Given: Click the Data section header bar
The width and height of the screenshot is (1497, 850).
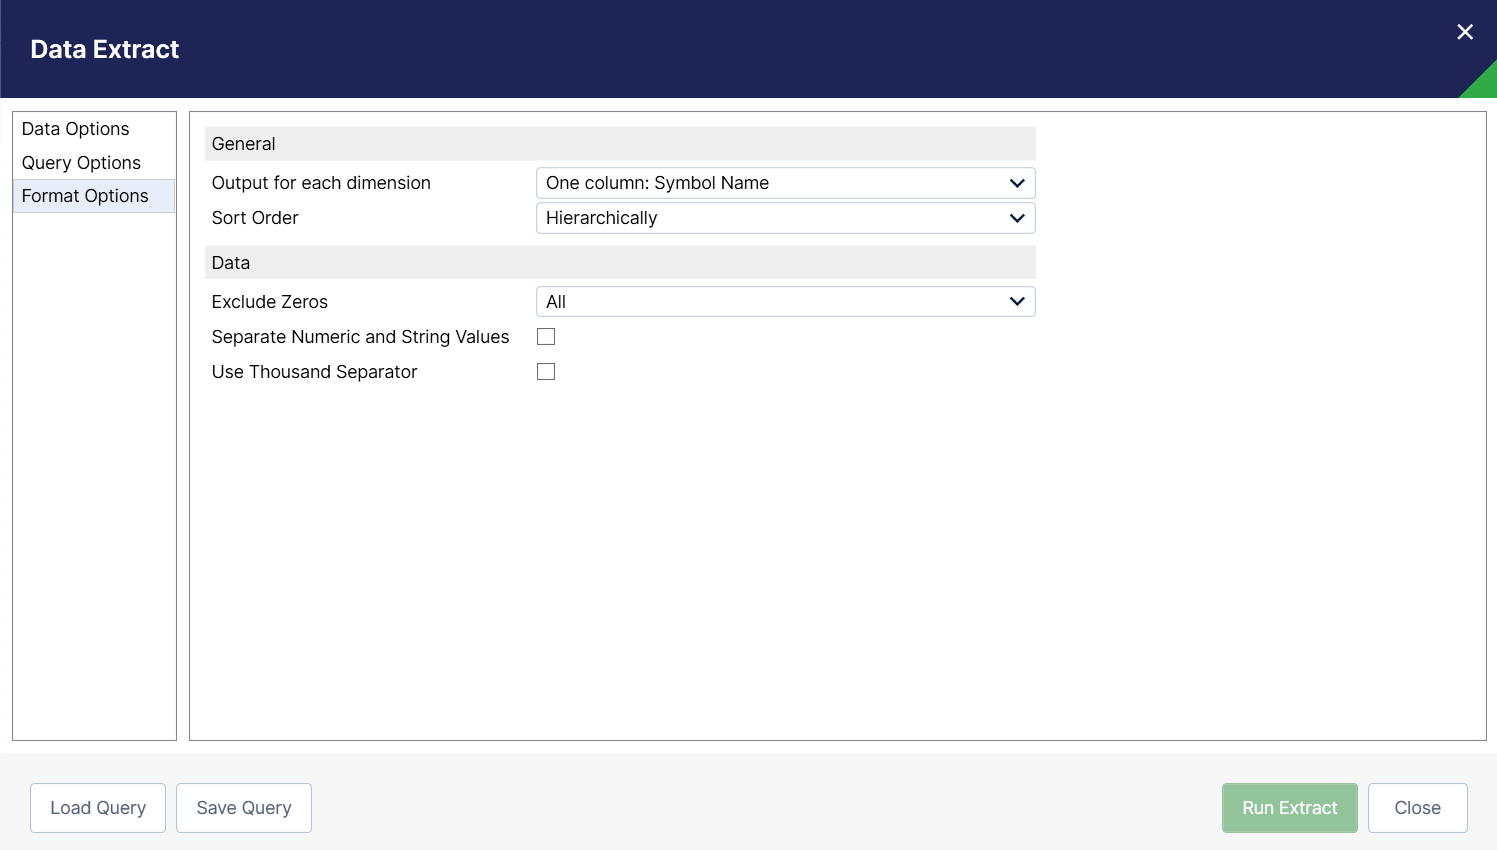Looking at the screenshot, I should pos(620,263).
